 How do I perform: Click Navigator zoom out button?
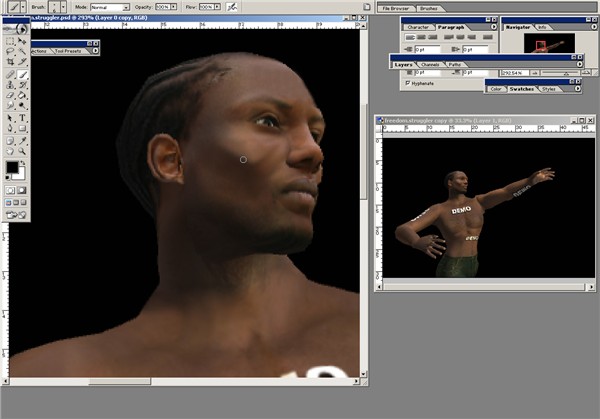click(x=535, y=73)
